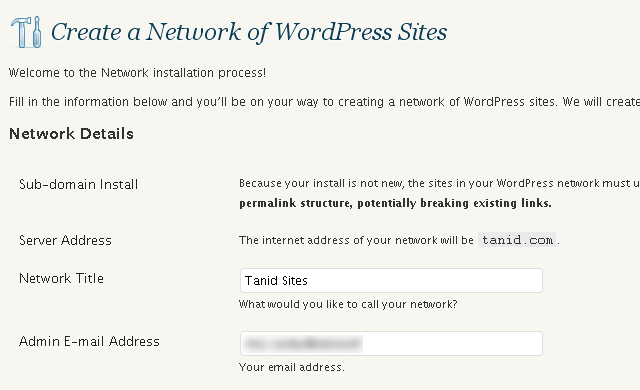Image resolution: width=640 pixels, height=390 pixels.
Task: Click the 'Create a Network of WordPress Sites' heading
Action: [249, 32]
